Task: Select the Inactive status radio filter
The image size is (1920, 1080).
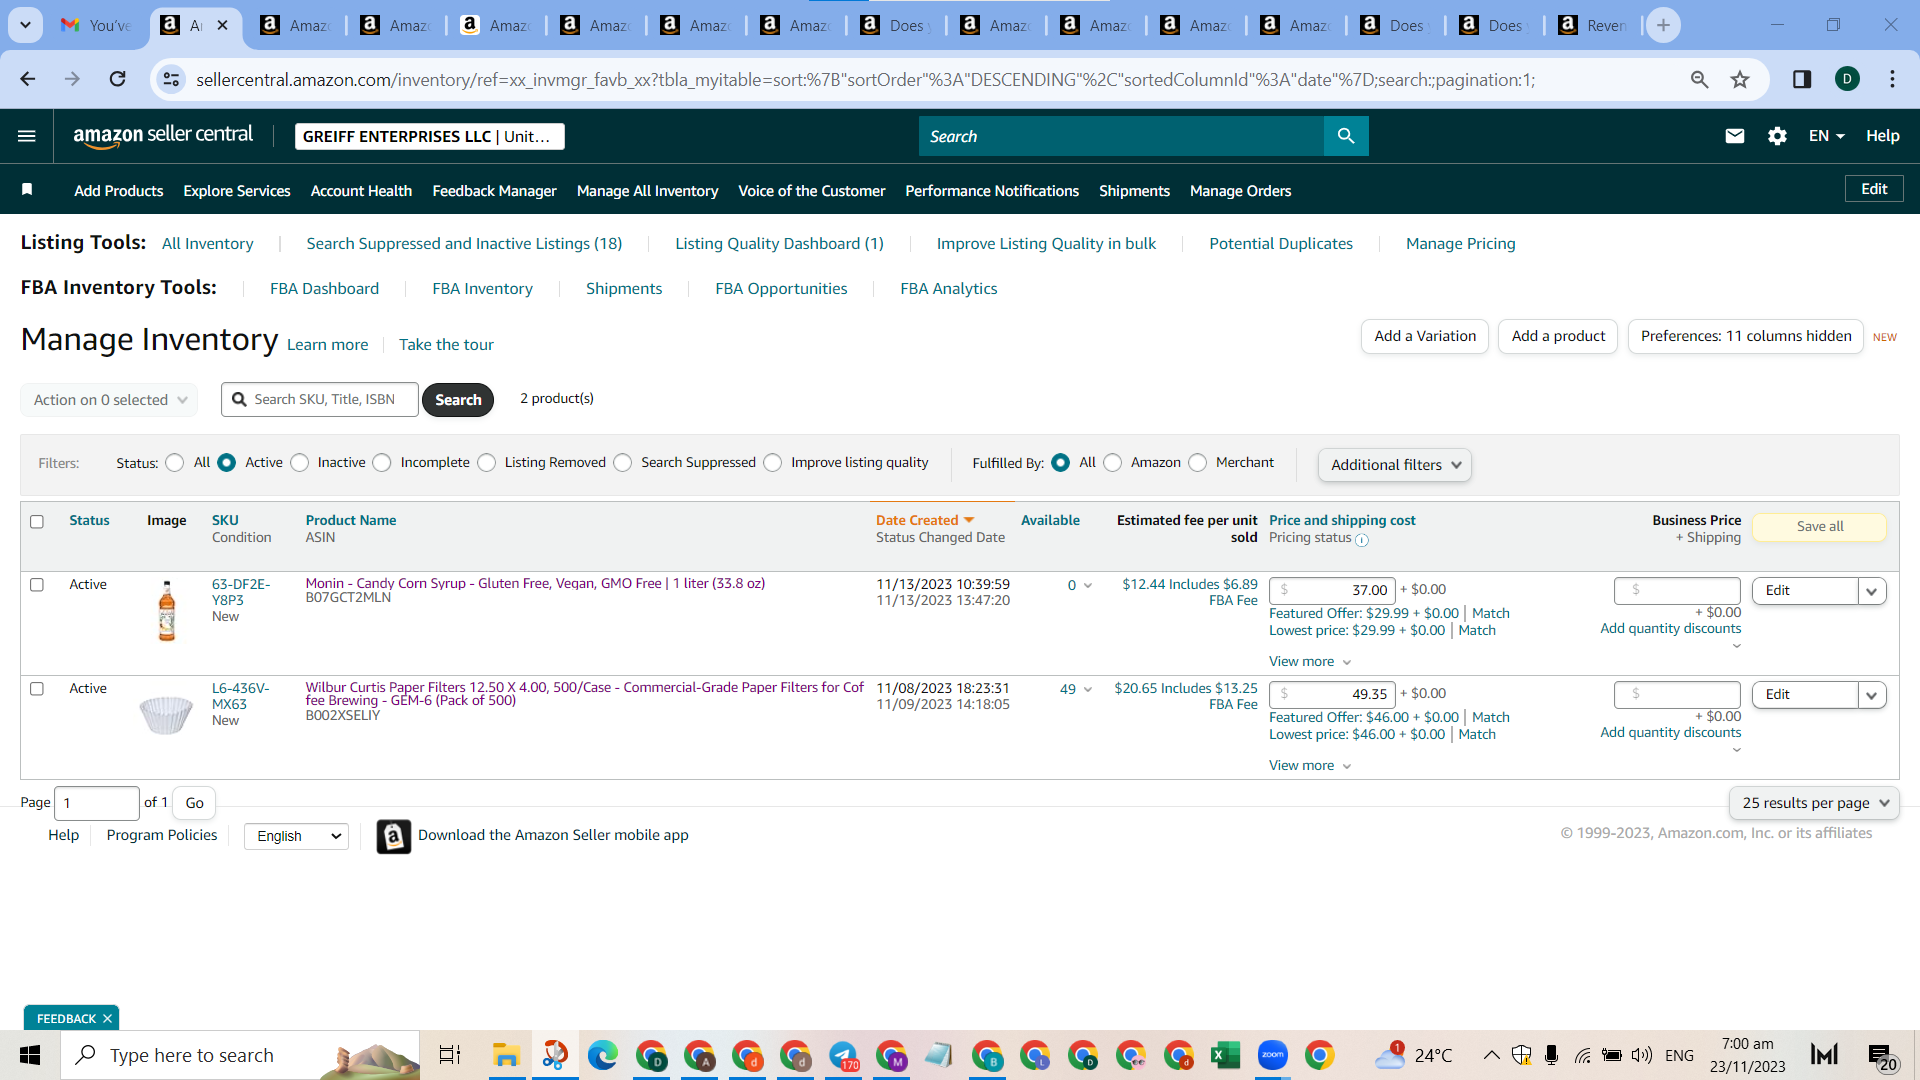Action: click(300, 463)
